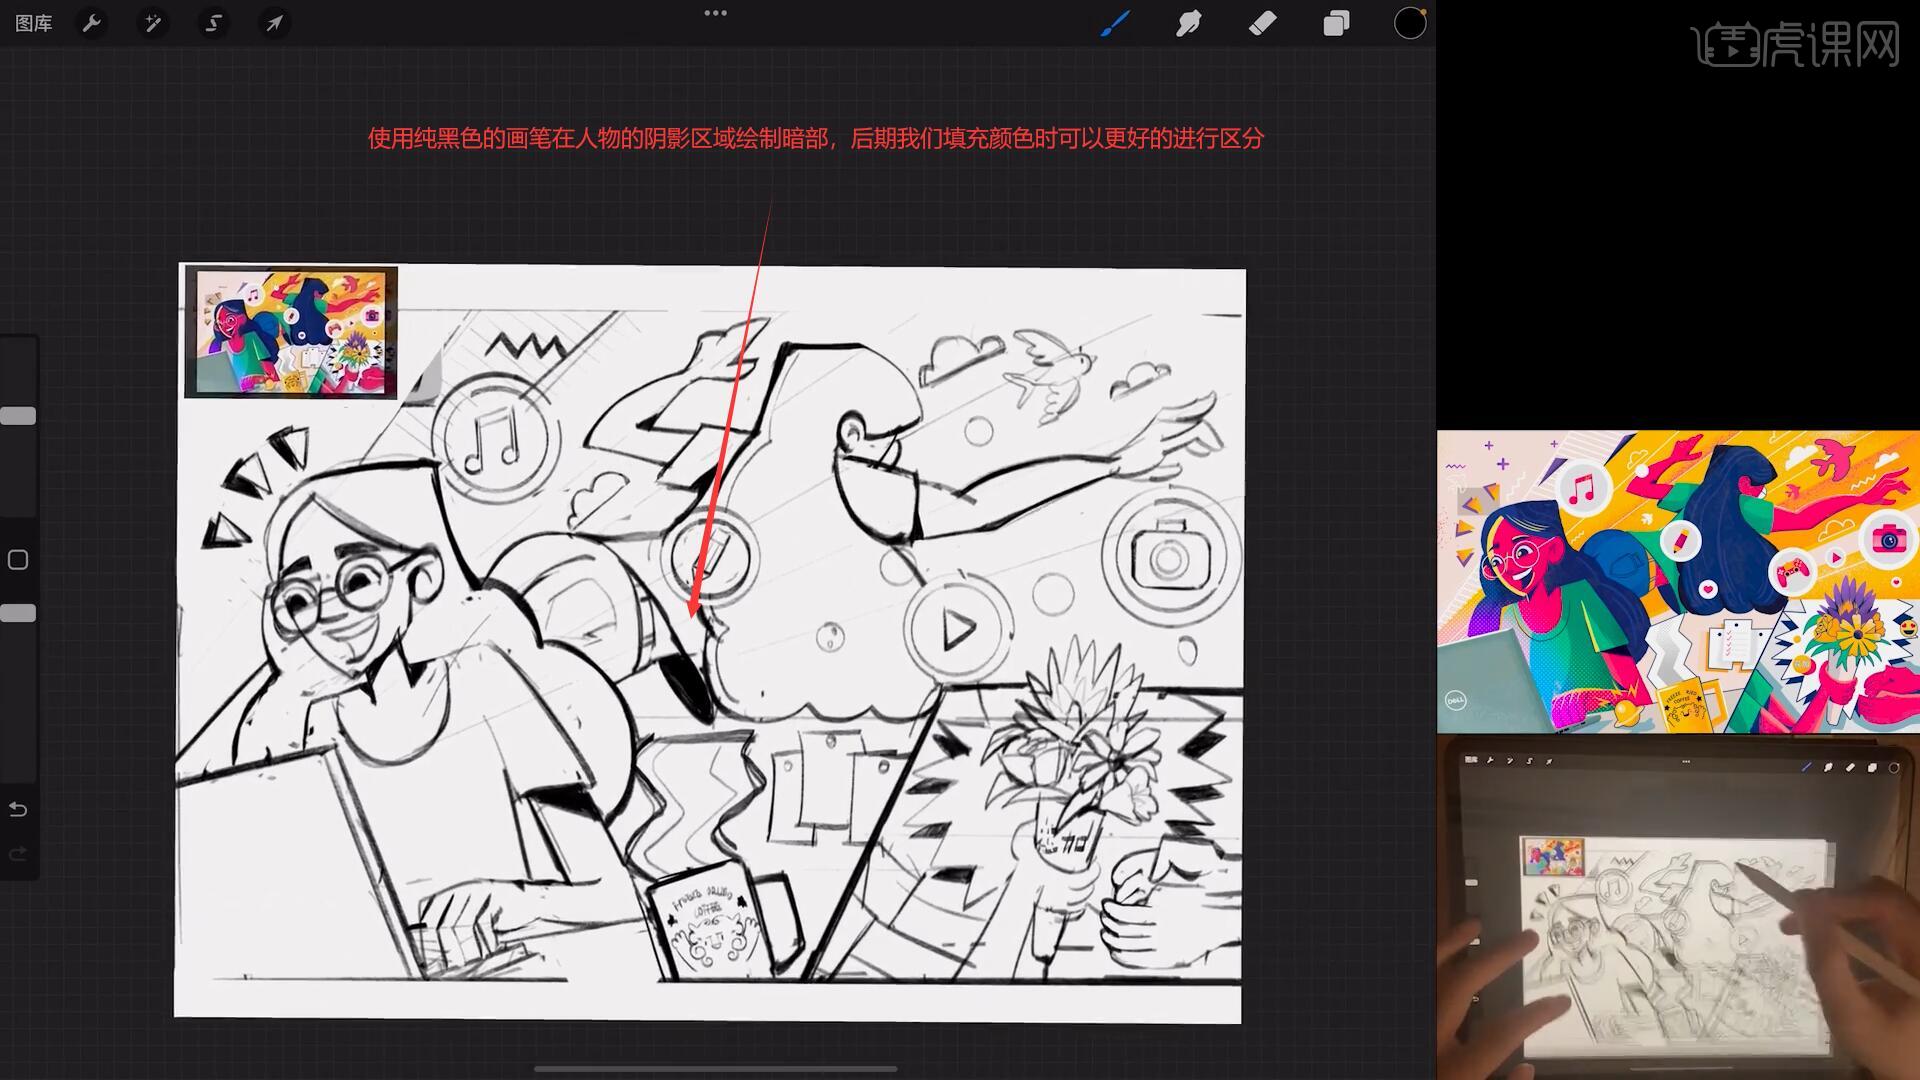Open the Adjustments magic wand menu

pyautogui.click(x=153, y=23)
